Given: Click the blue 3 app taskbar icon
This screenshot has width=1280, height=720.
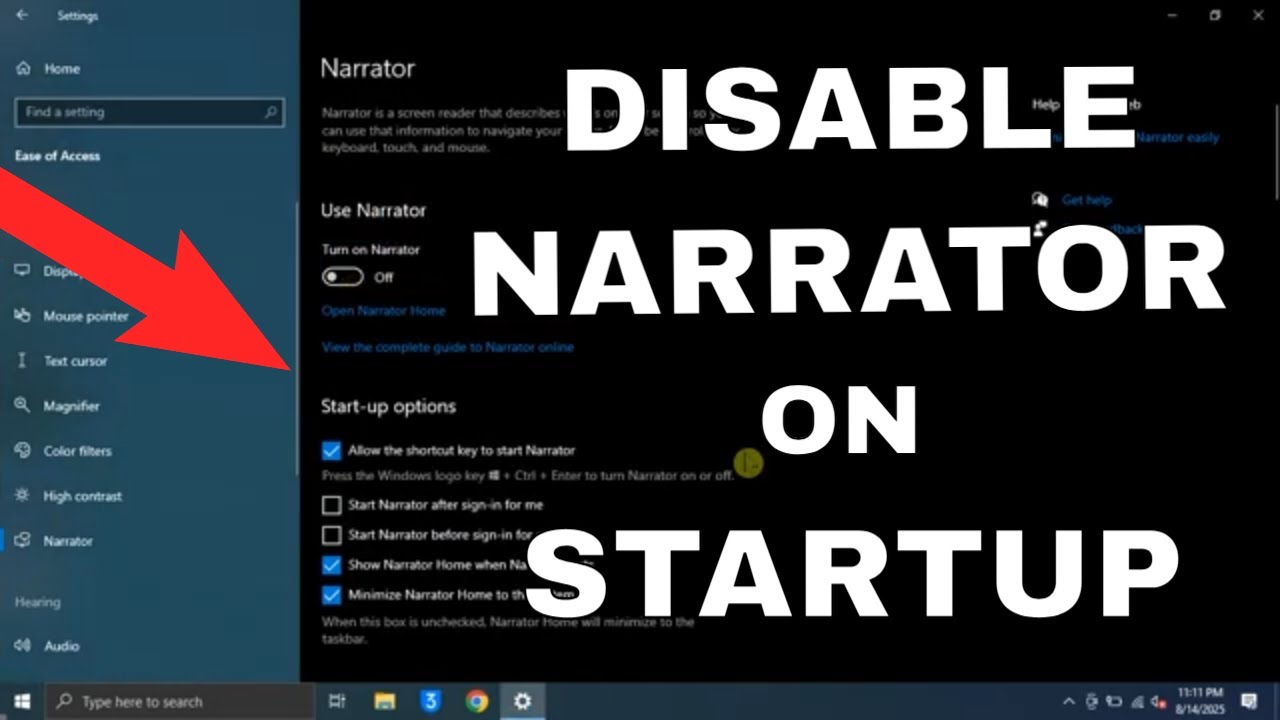Looking at the screenshot, I should pyautogui.click(x=431, y=701).
